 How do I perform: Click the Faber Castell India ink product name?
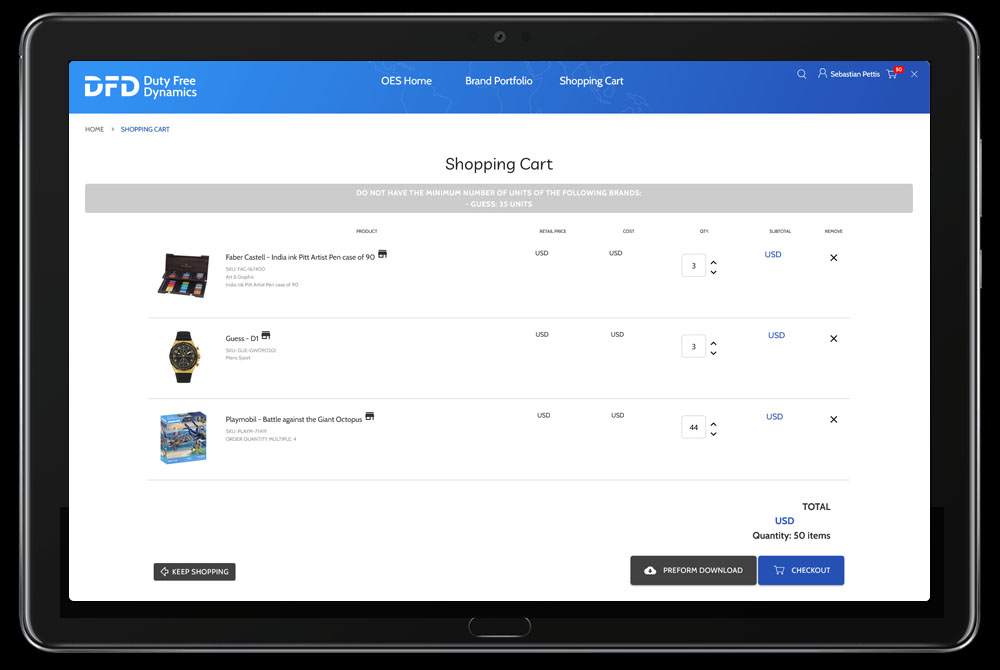pos(300,257)
